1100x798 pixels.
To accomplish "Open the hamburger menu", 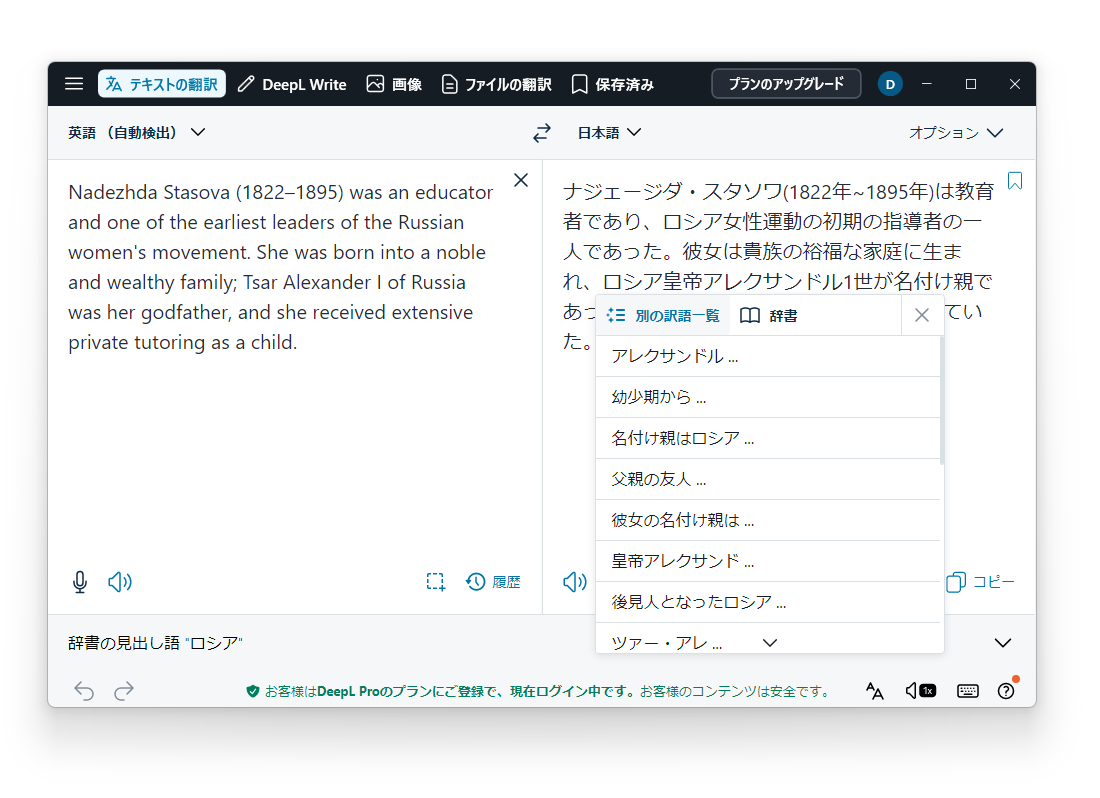I will 73,84.
